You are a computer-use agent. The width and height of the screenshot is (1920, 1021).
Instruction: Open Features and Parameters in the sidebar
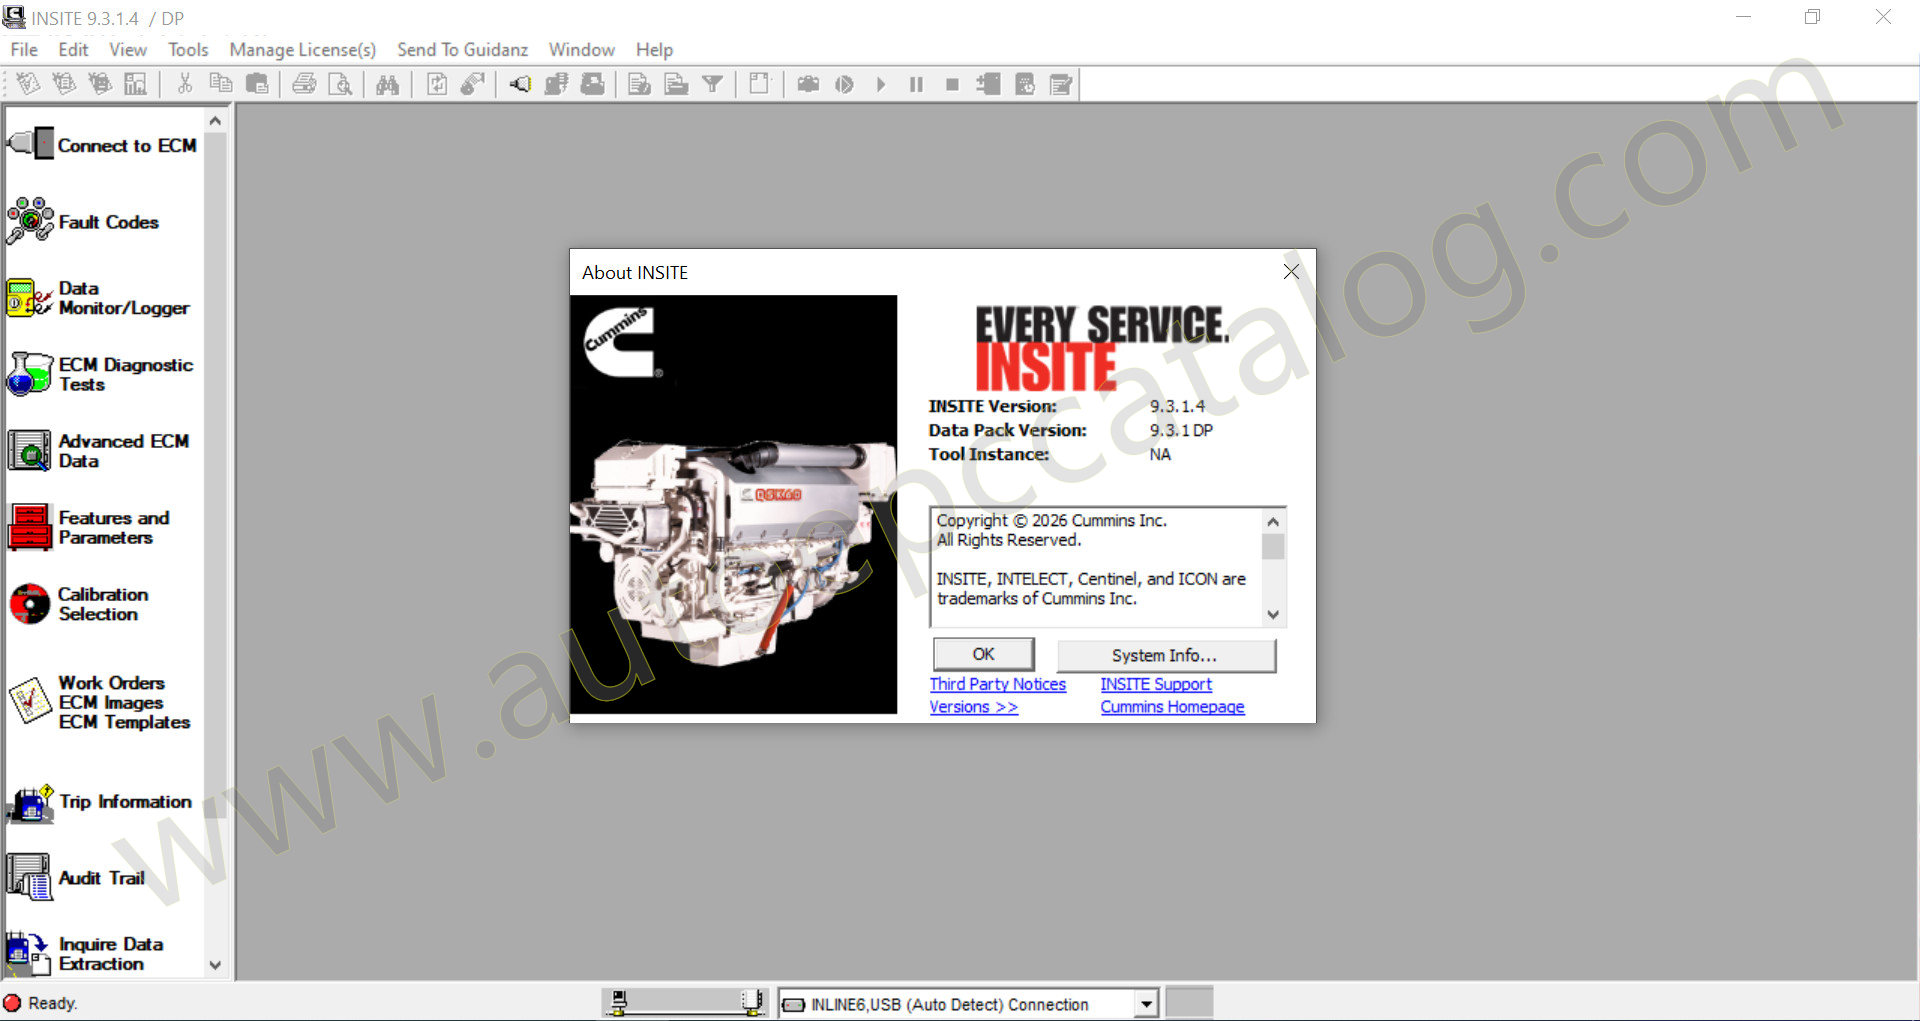(89, 527)
